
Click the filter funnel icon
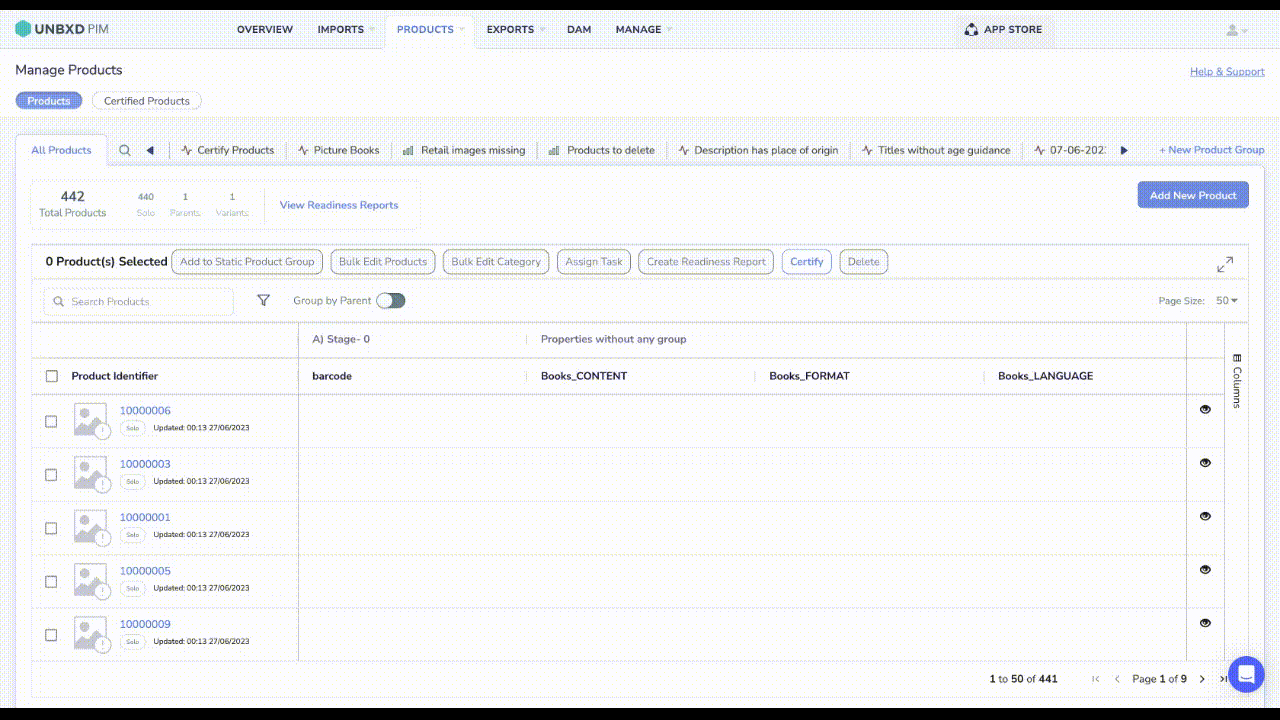pyautogui.click(x=263, y=301)
